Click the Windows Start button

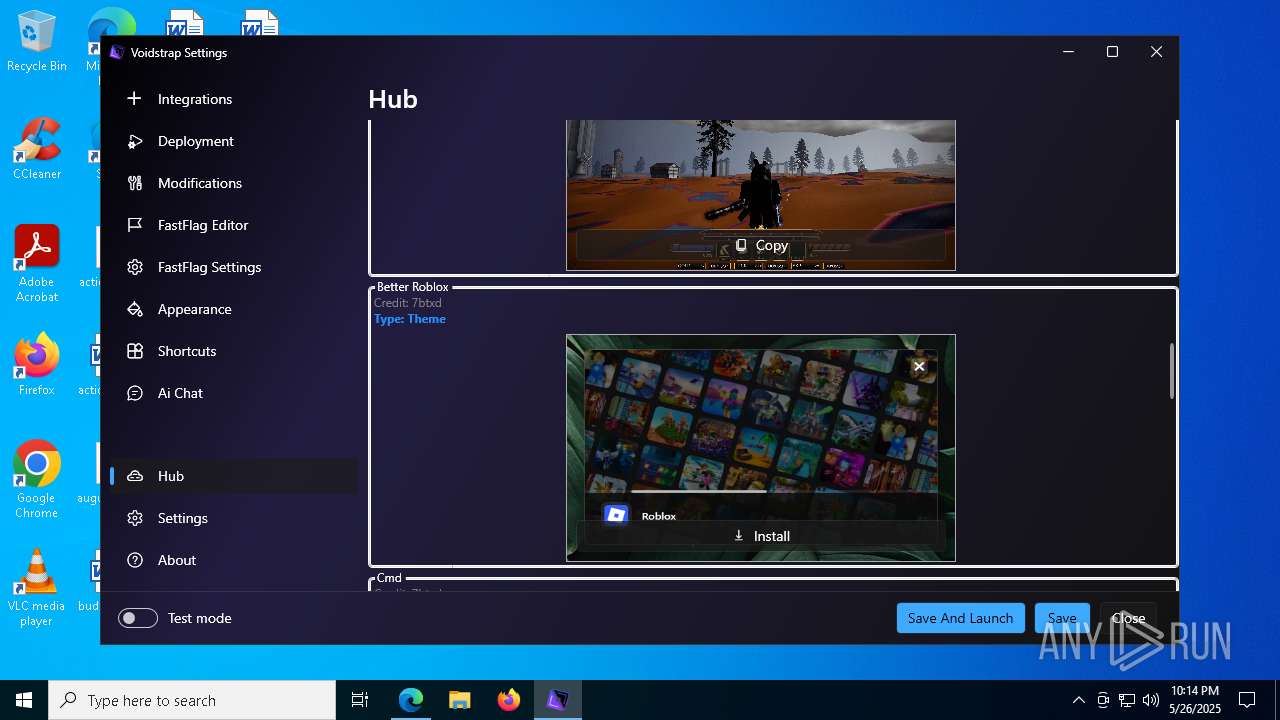(x=24, y=700)
